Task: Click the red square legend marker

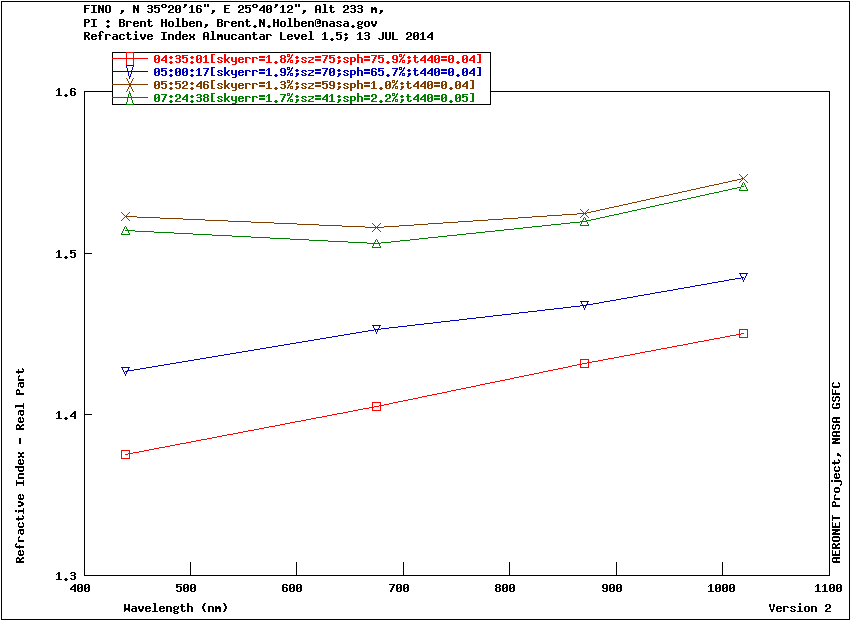Action: (x=130, y=59)
